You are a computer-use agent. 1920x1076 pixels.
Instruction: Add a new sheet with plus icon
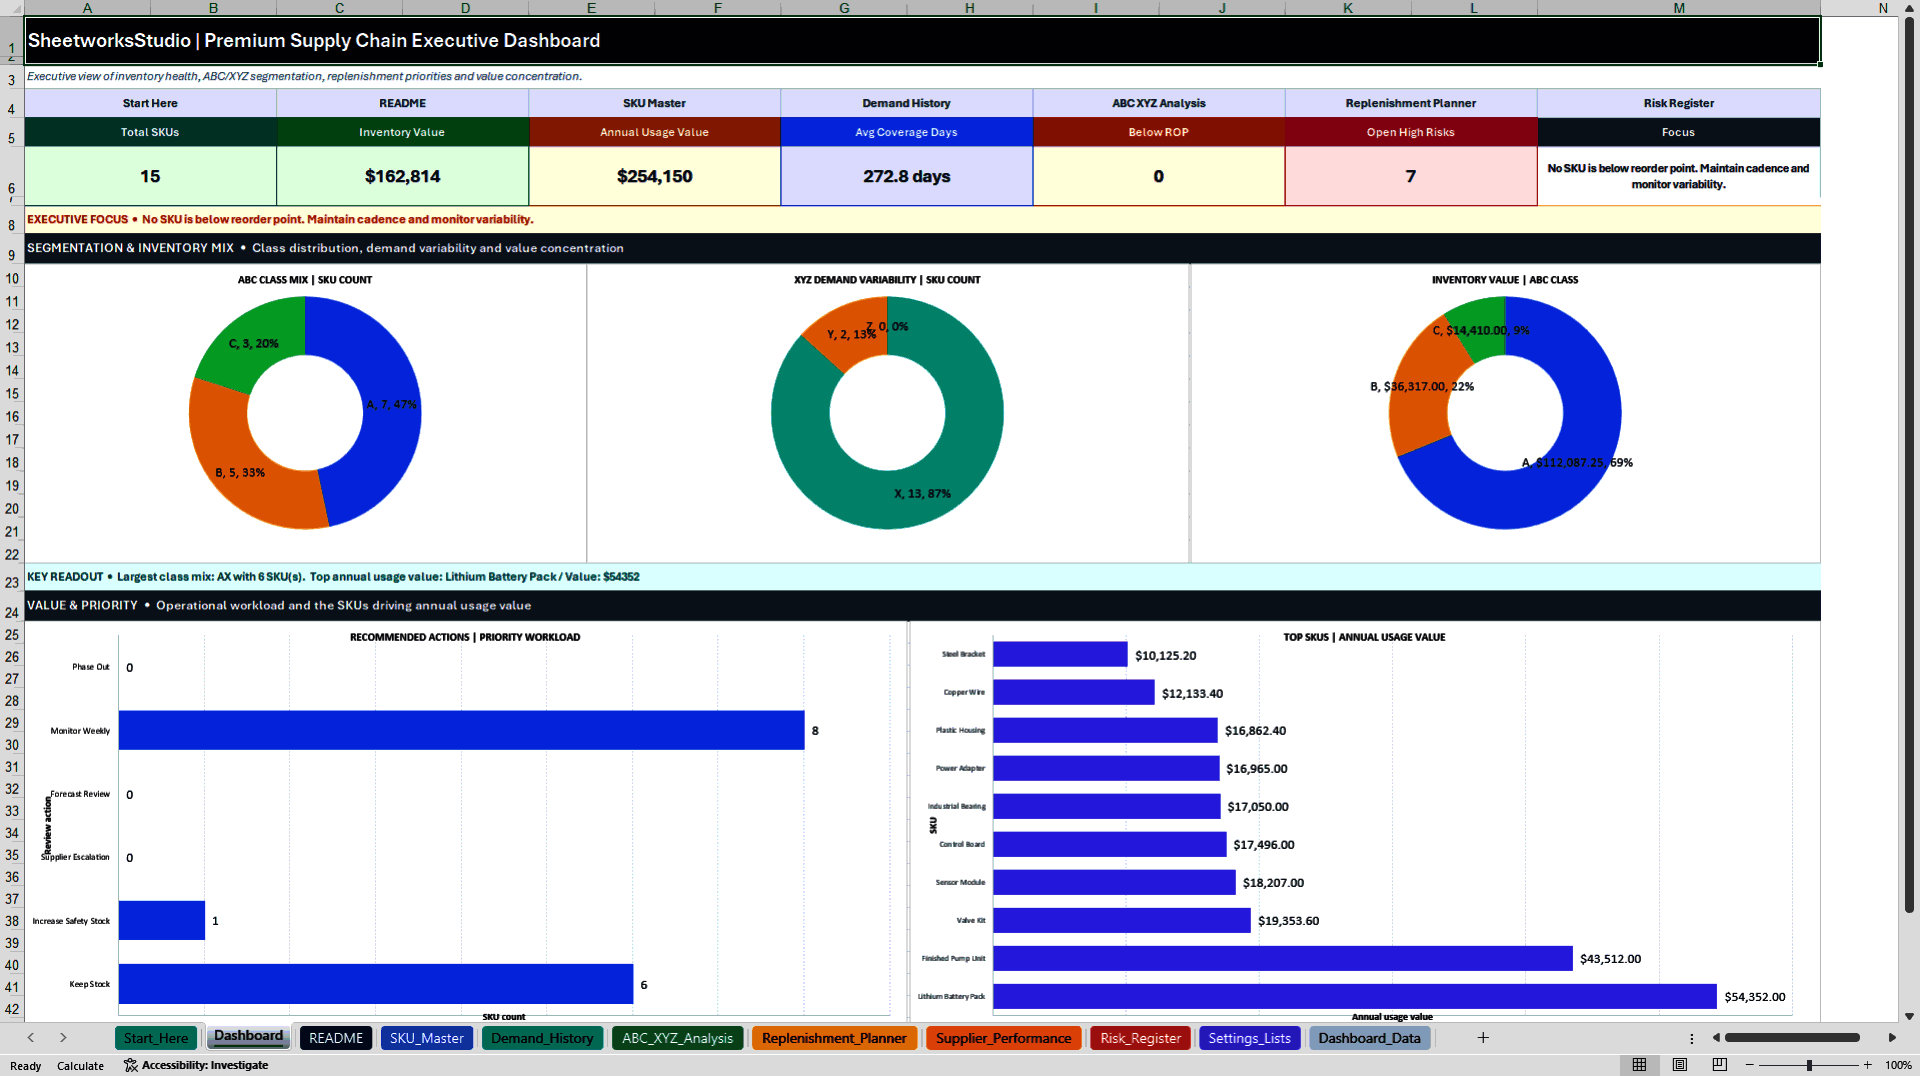(x=1483, y=1038)
